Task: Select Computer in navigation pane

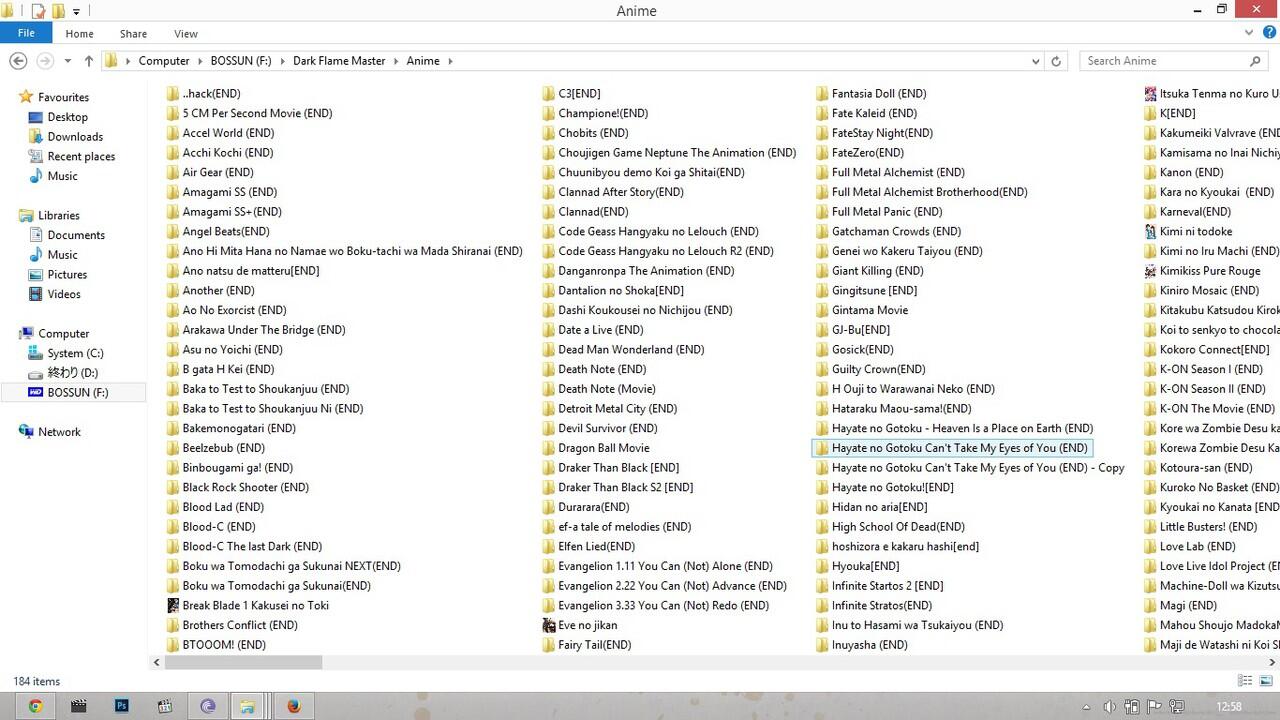Action: coord(63,334)
